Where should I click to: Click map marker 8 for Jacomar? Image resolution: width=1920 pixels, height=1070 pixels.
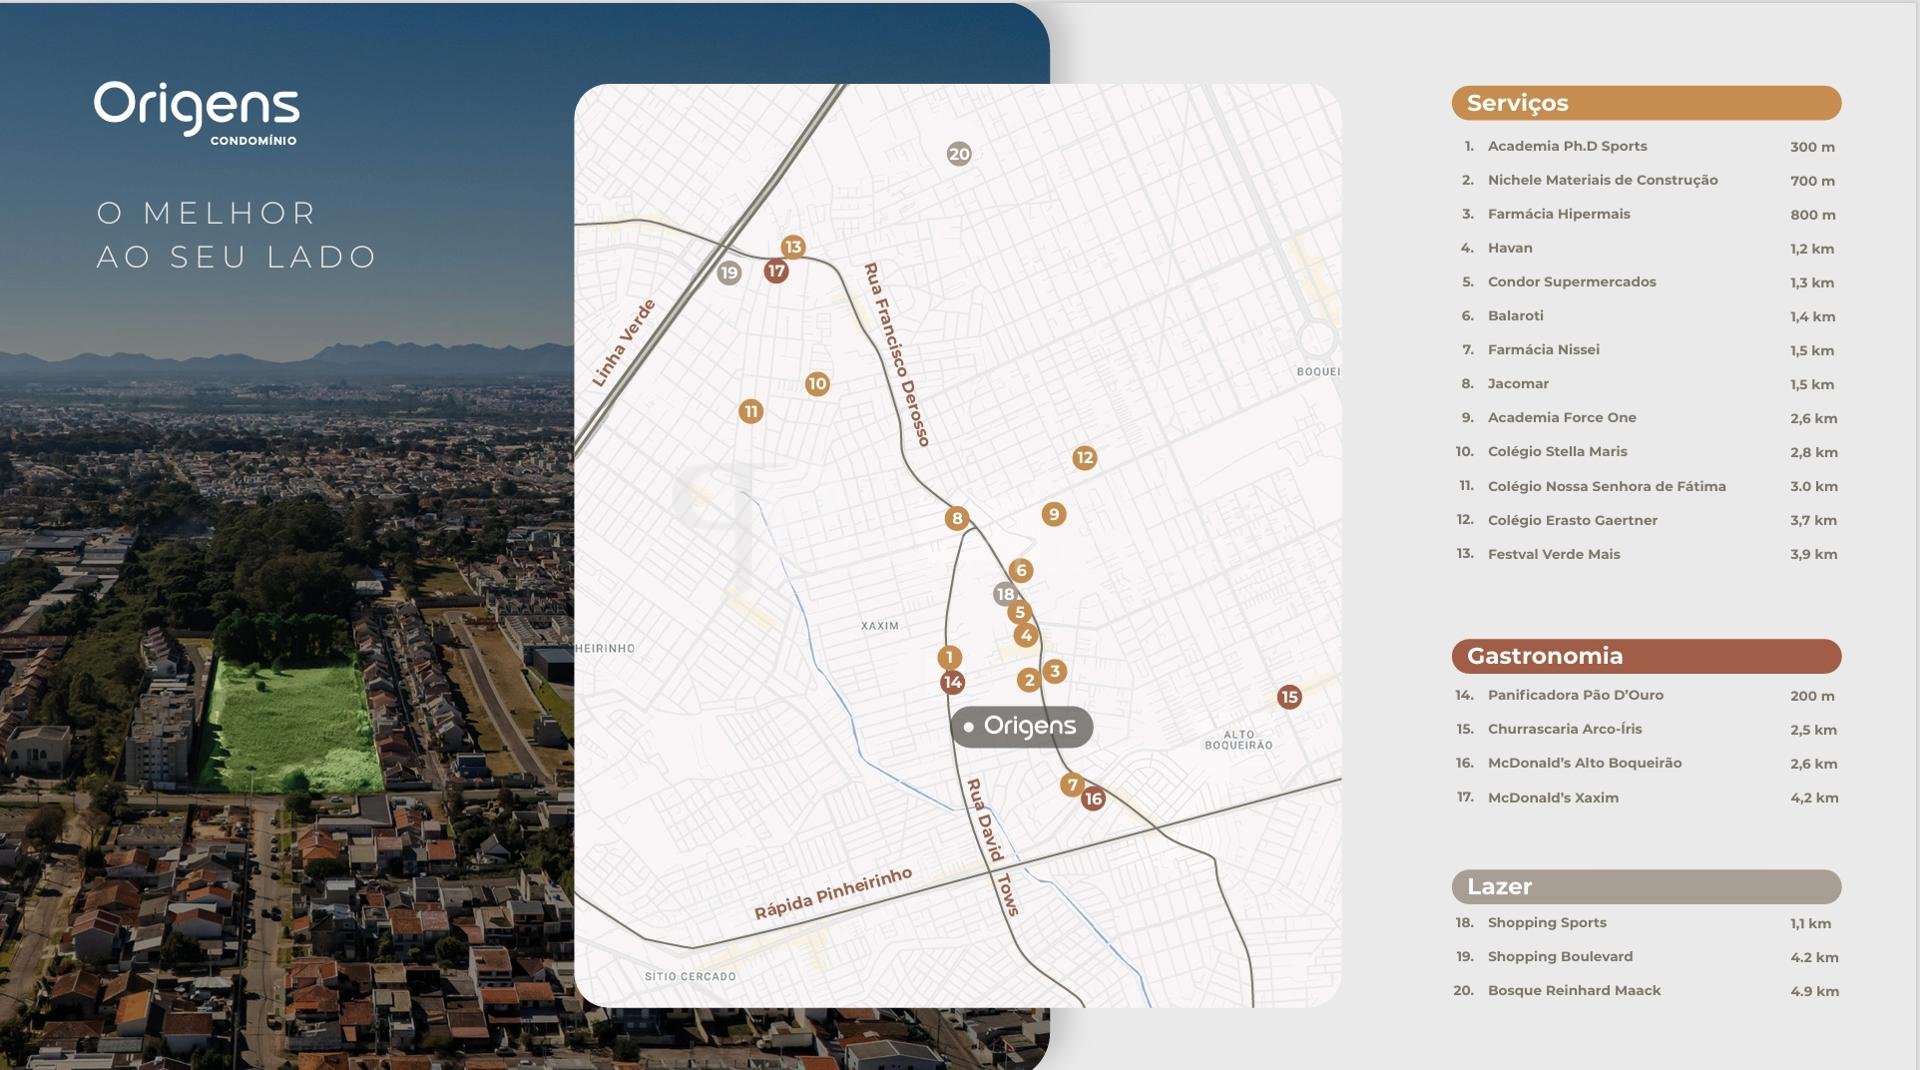coord(957,518)
